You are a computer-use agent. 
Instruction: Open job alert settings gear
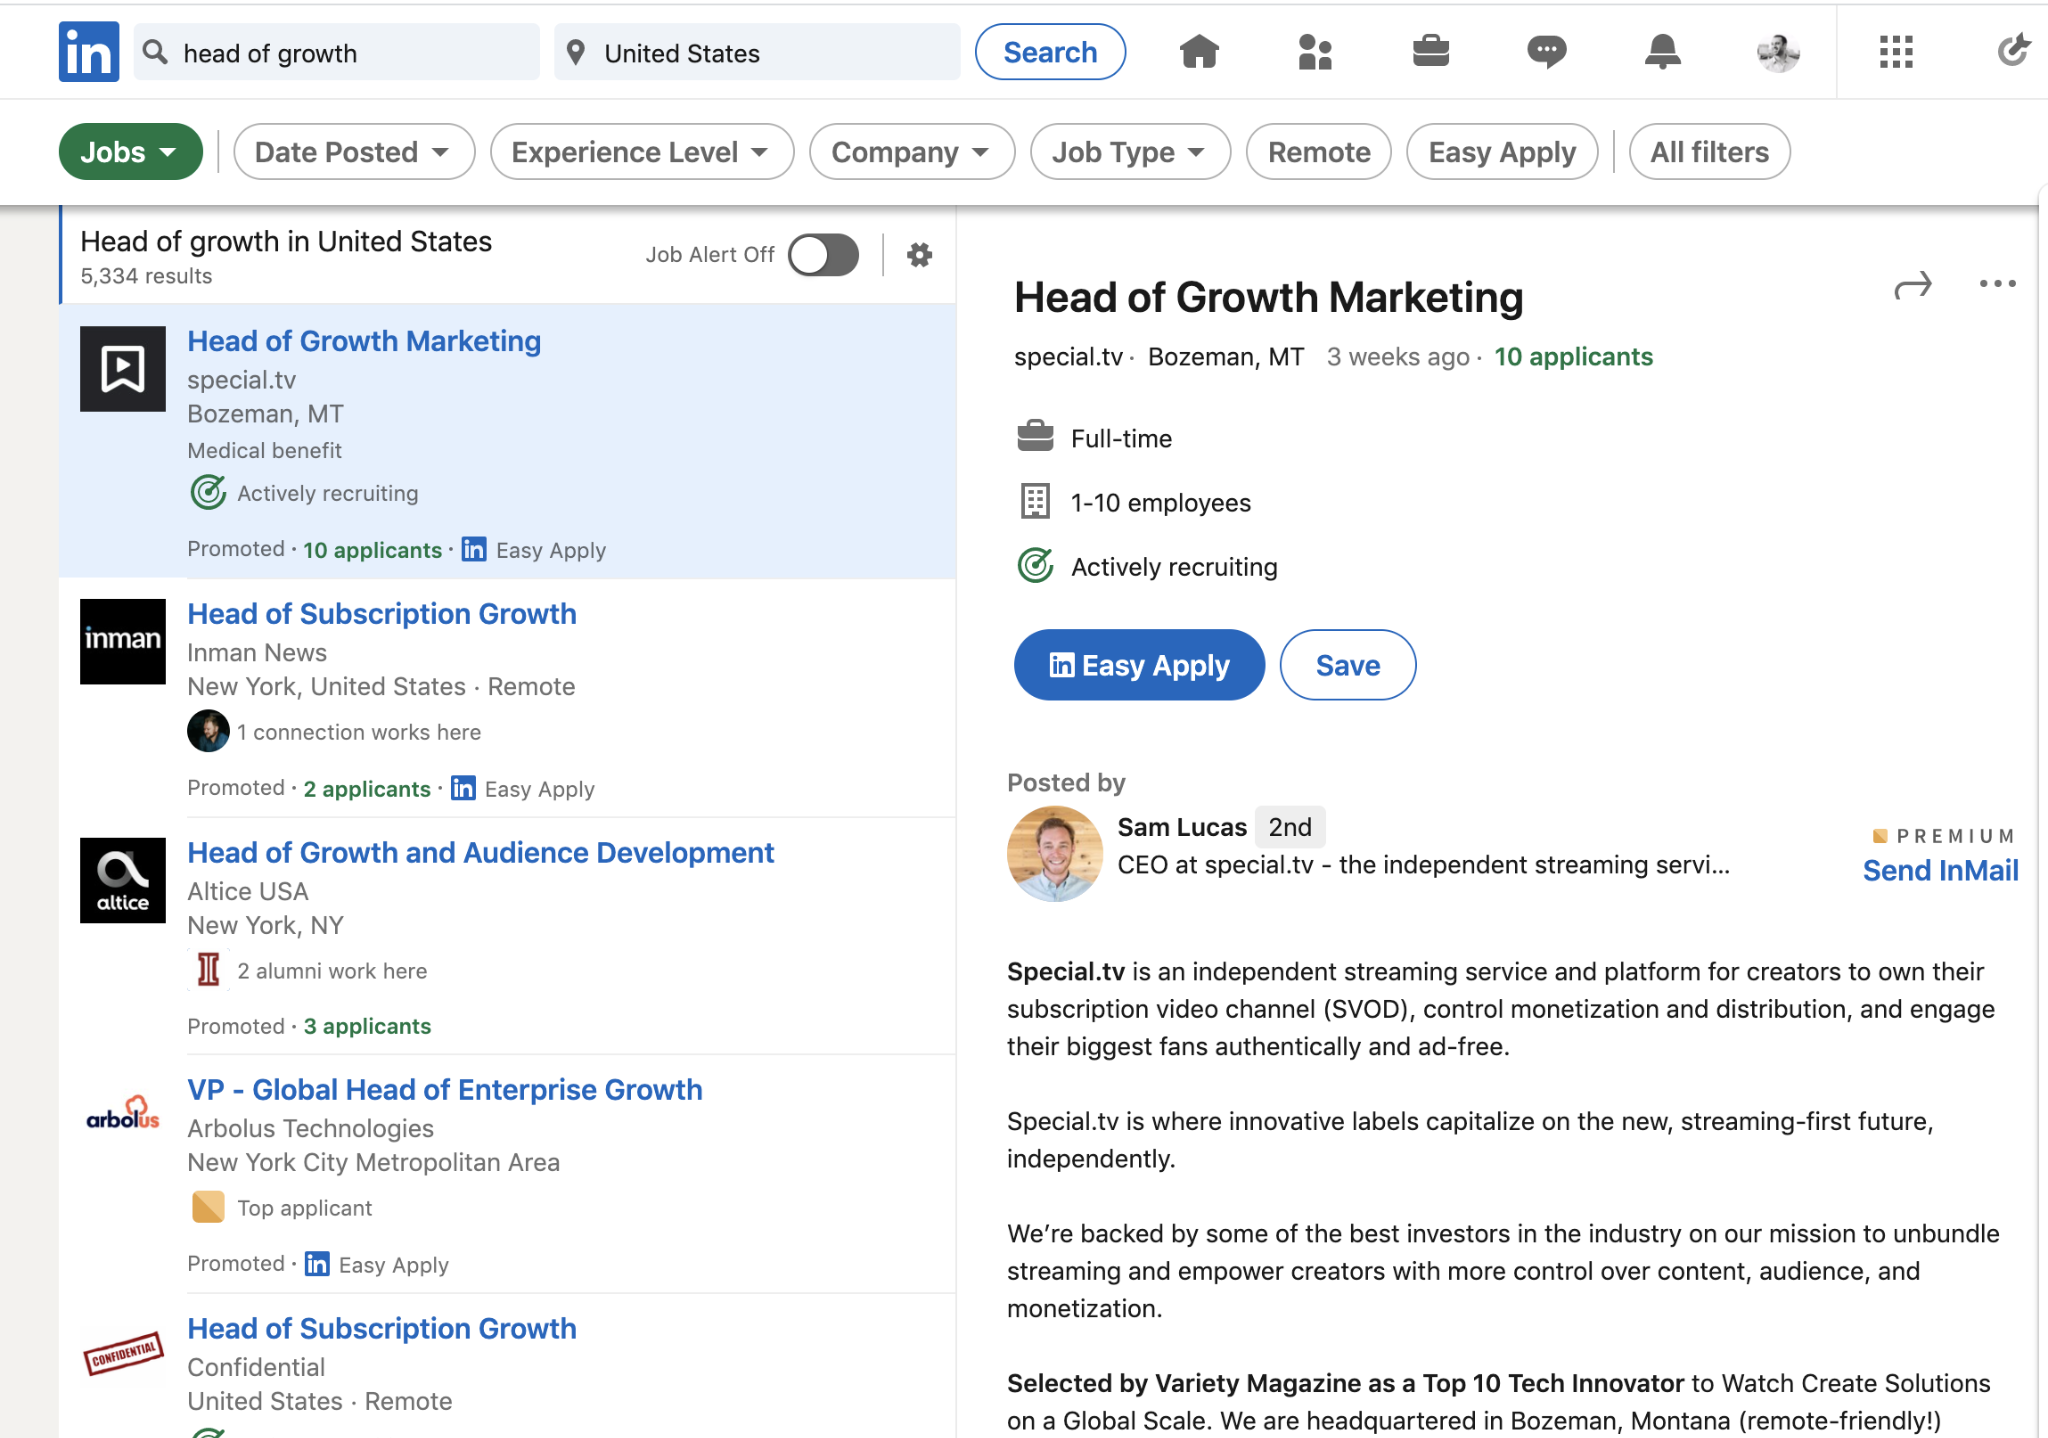(919, 255)
